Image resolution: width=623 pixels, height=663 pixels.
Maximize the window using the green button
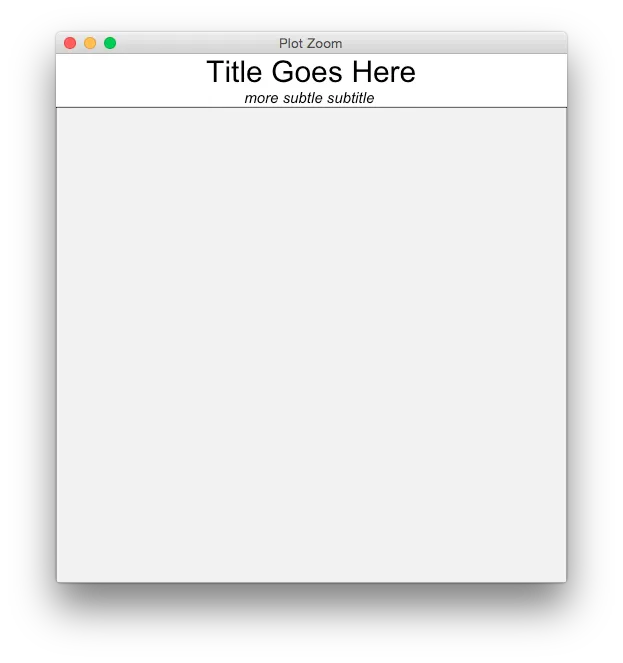pyautogui.click(x=110, y=43)
